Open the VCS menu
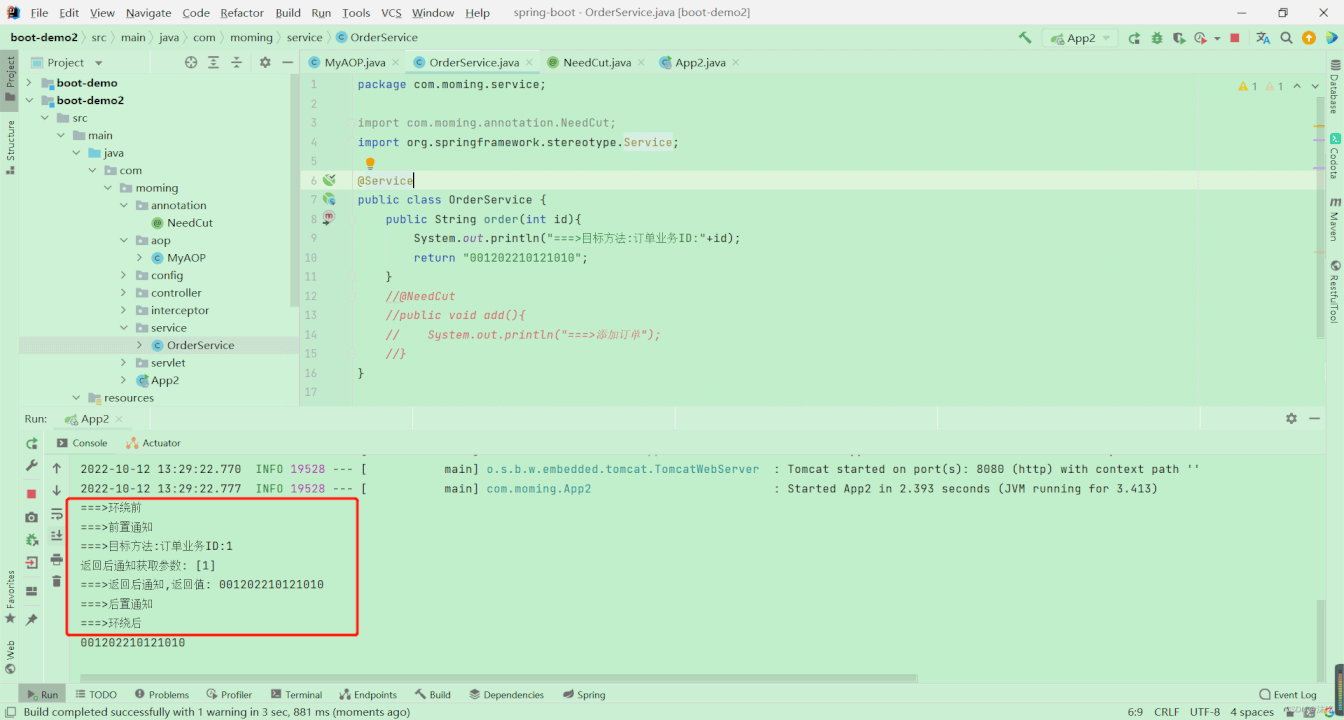The height and width of the screenshot is (720, 1344). point(391,13)
